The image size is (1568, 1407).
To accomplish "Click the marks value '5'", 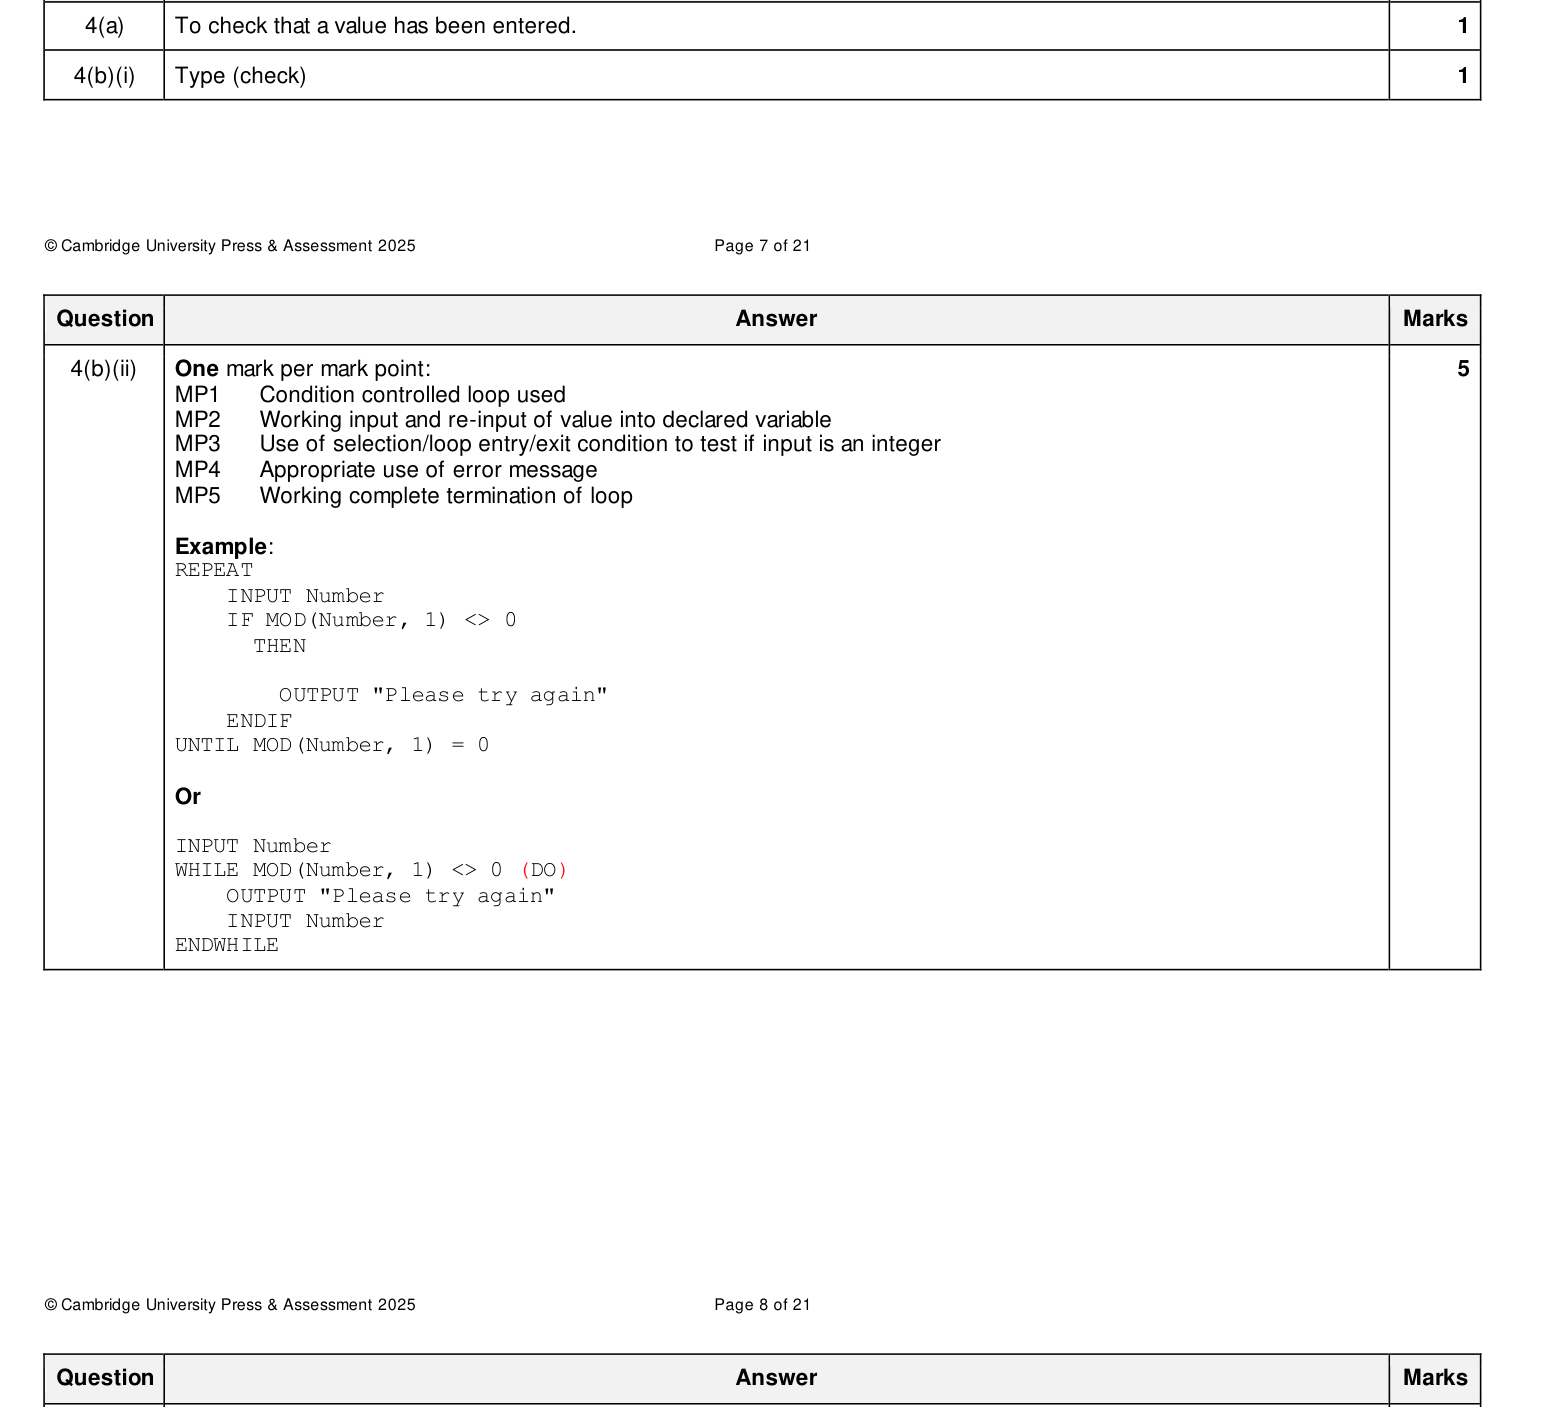I will click(x=1463, y=369).
